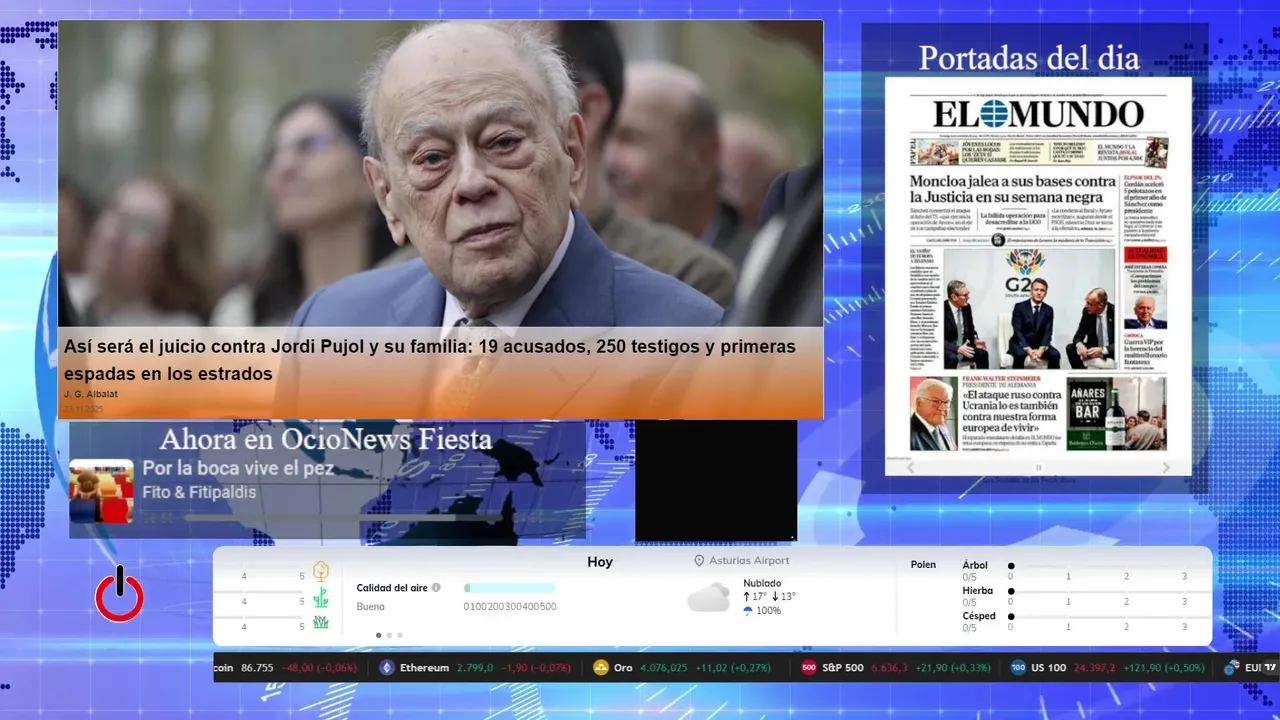
Task: Click the info icon beside Calidad del aire
Action: (x=436, y=588)
